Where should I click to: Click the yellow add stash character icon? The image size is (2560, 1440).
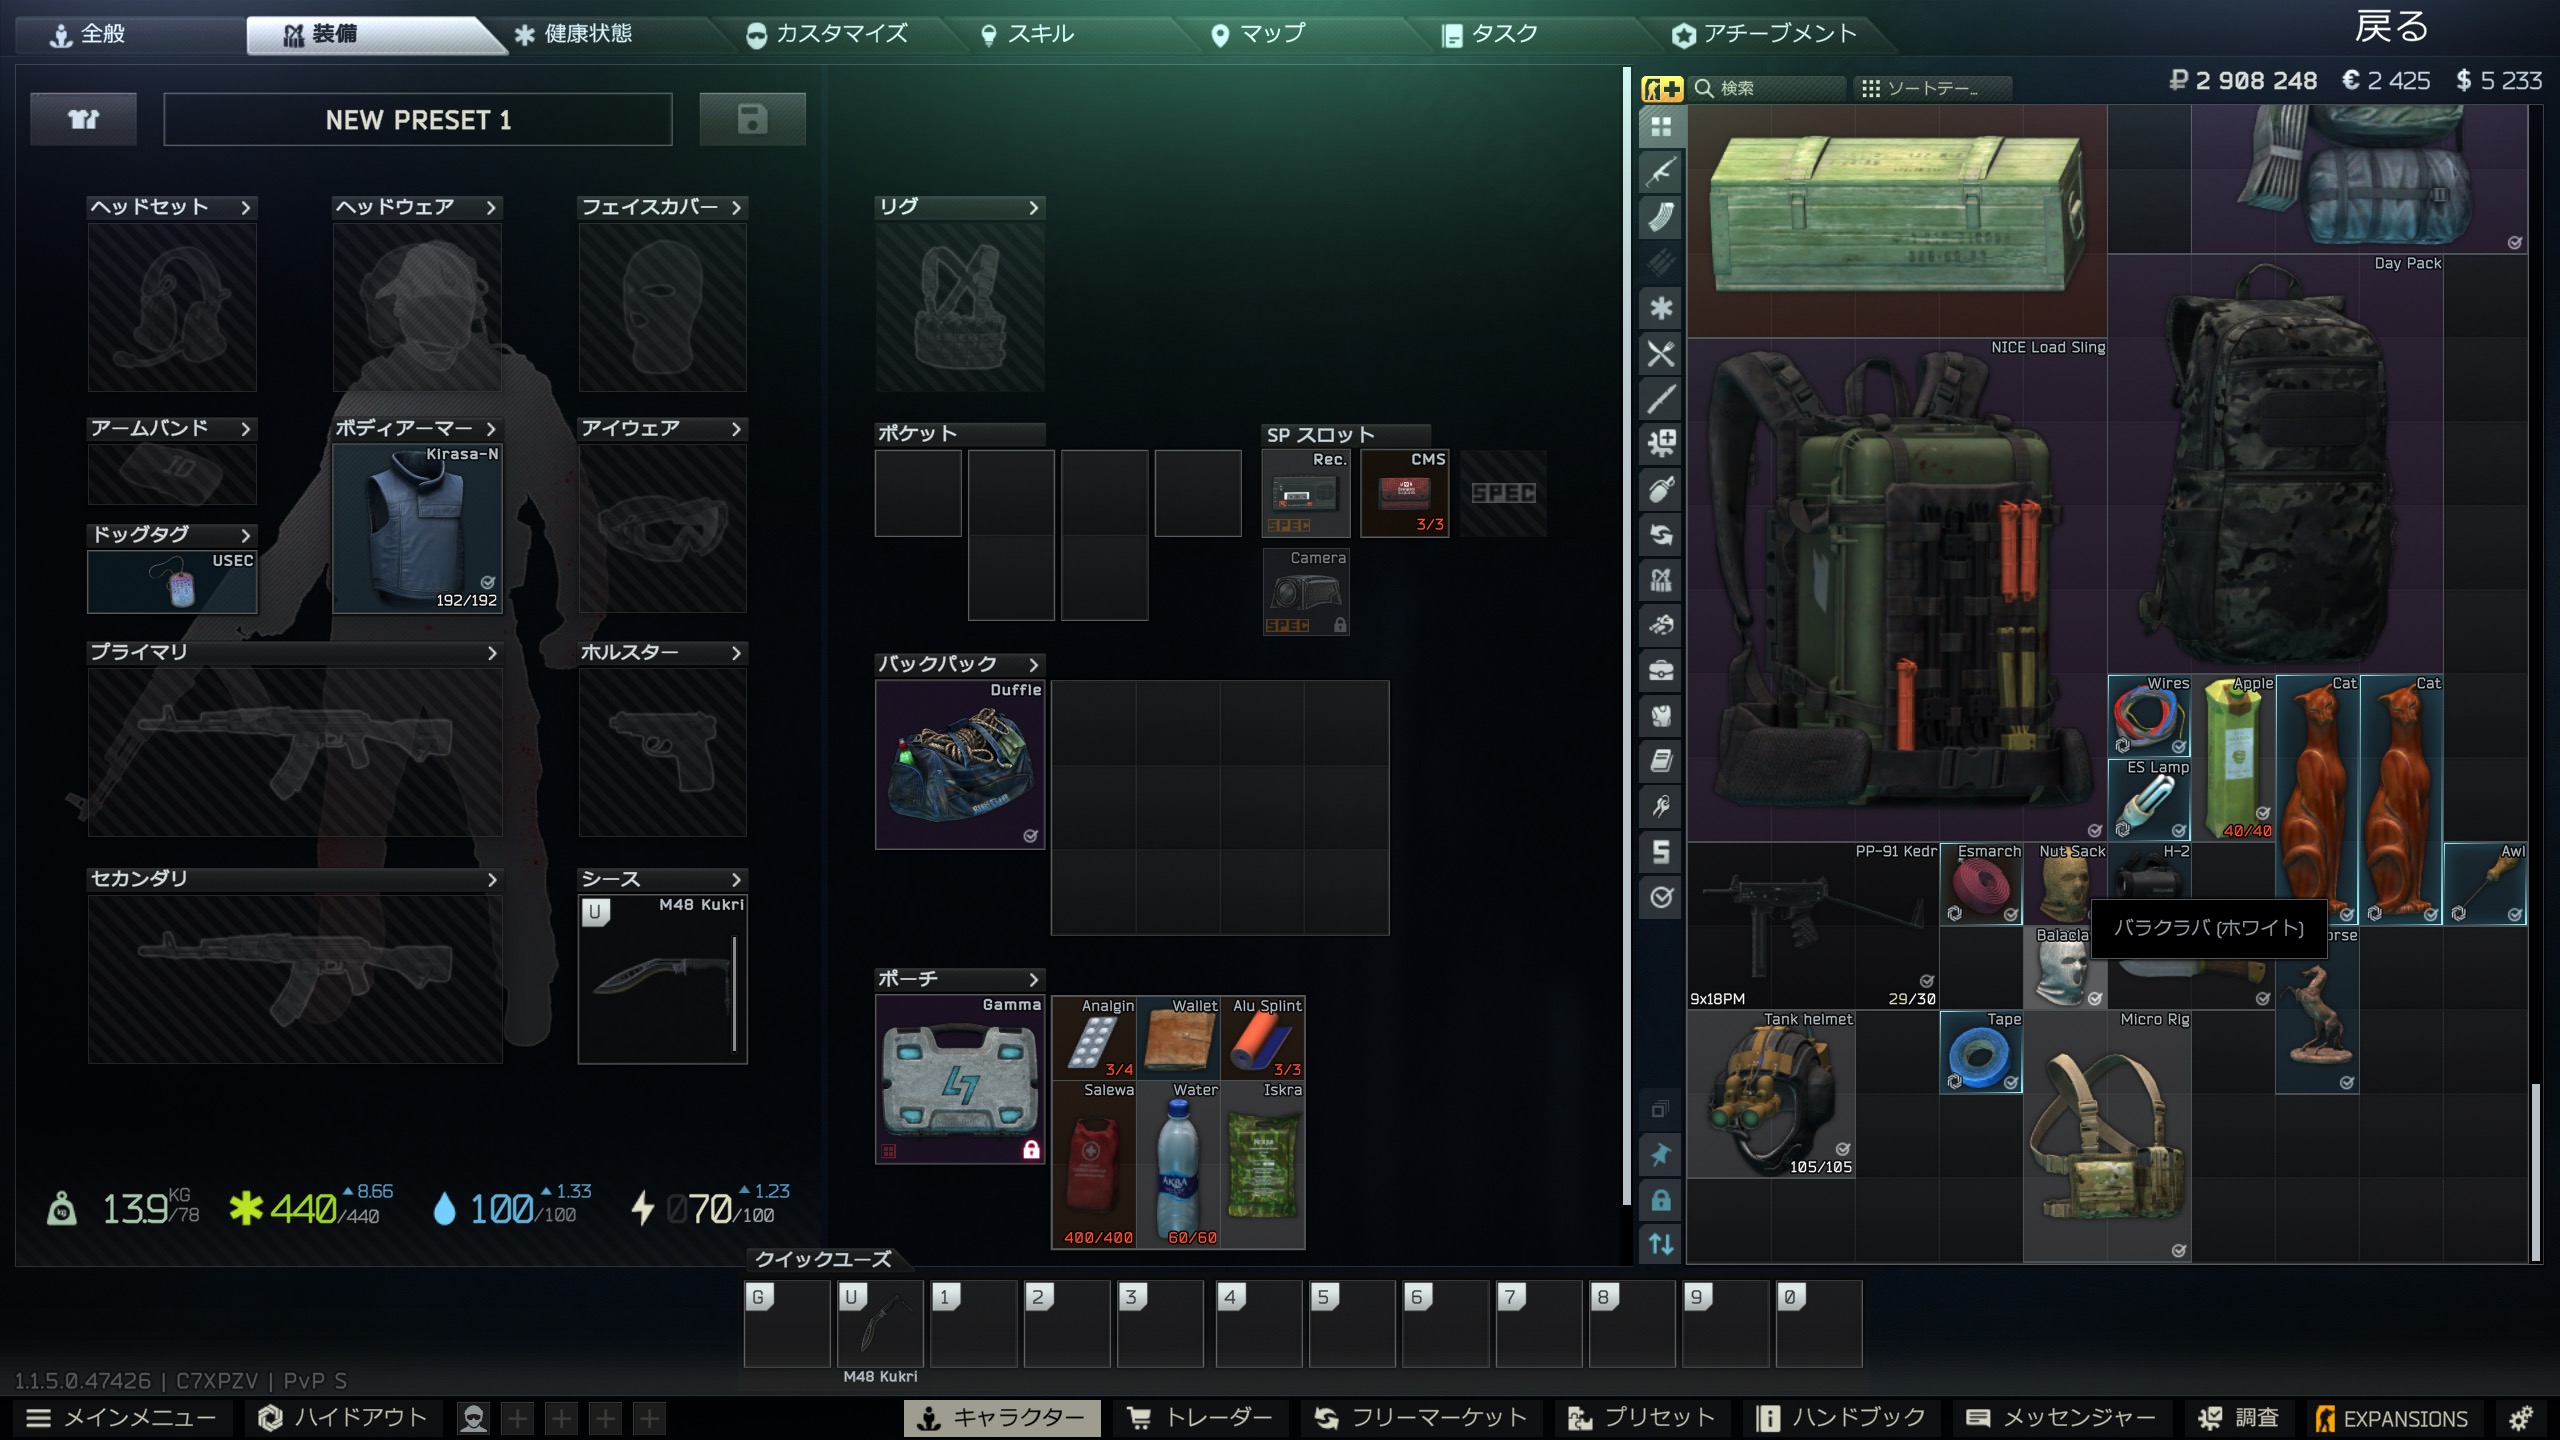pyautogui.click(x=1662, y=88)
